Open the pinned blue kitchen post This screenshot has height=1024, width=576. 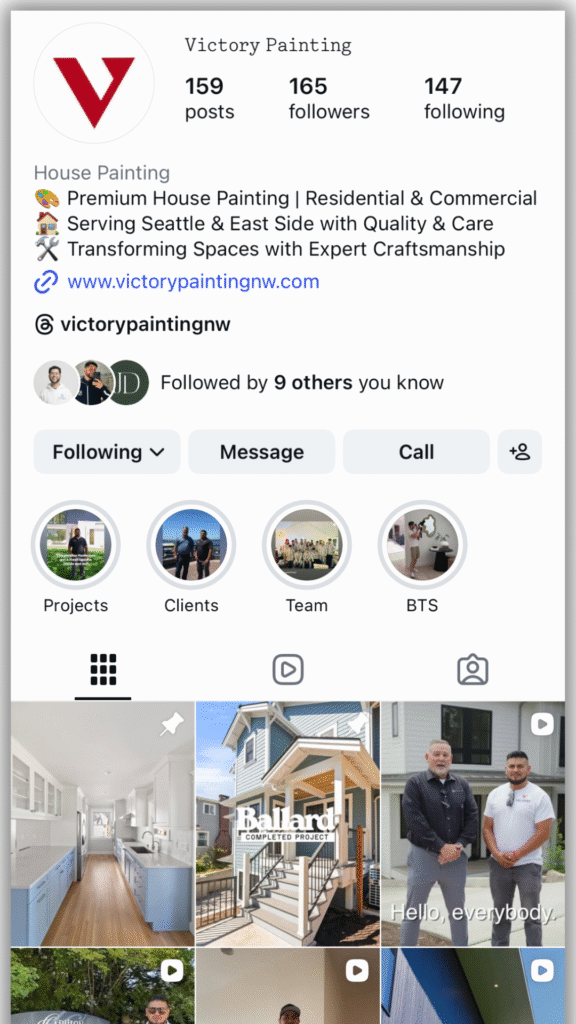(103, 824)
